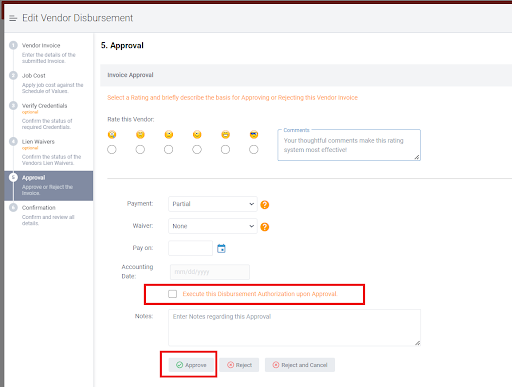Screen dimensions: 512x387
Task: Go to Confirmation step
Action: point(48,215)
